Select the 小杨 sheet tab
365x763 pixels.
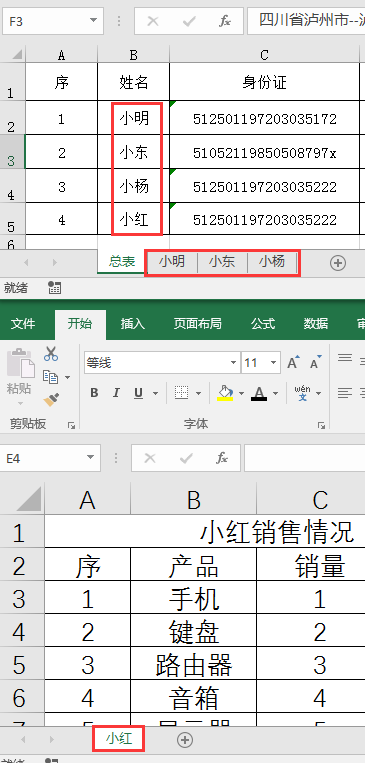click(x=272, y=262)
